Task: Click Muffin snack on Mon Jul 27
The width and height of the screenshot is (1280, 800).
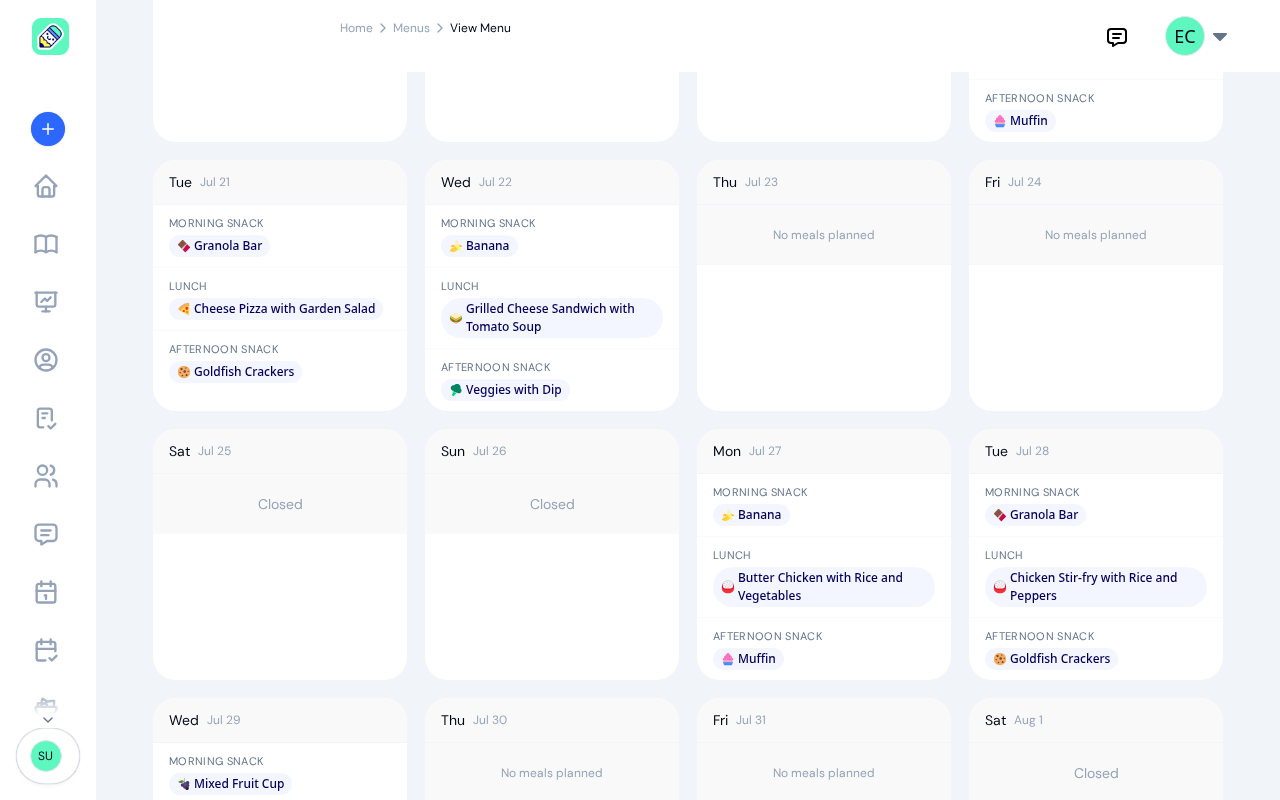Action: 748,659
